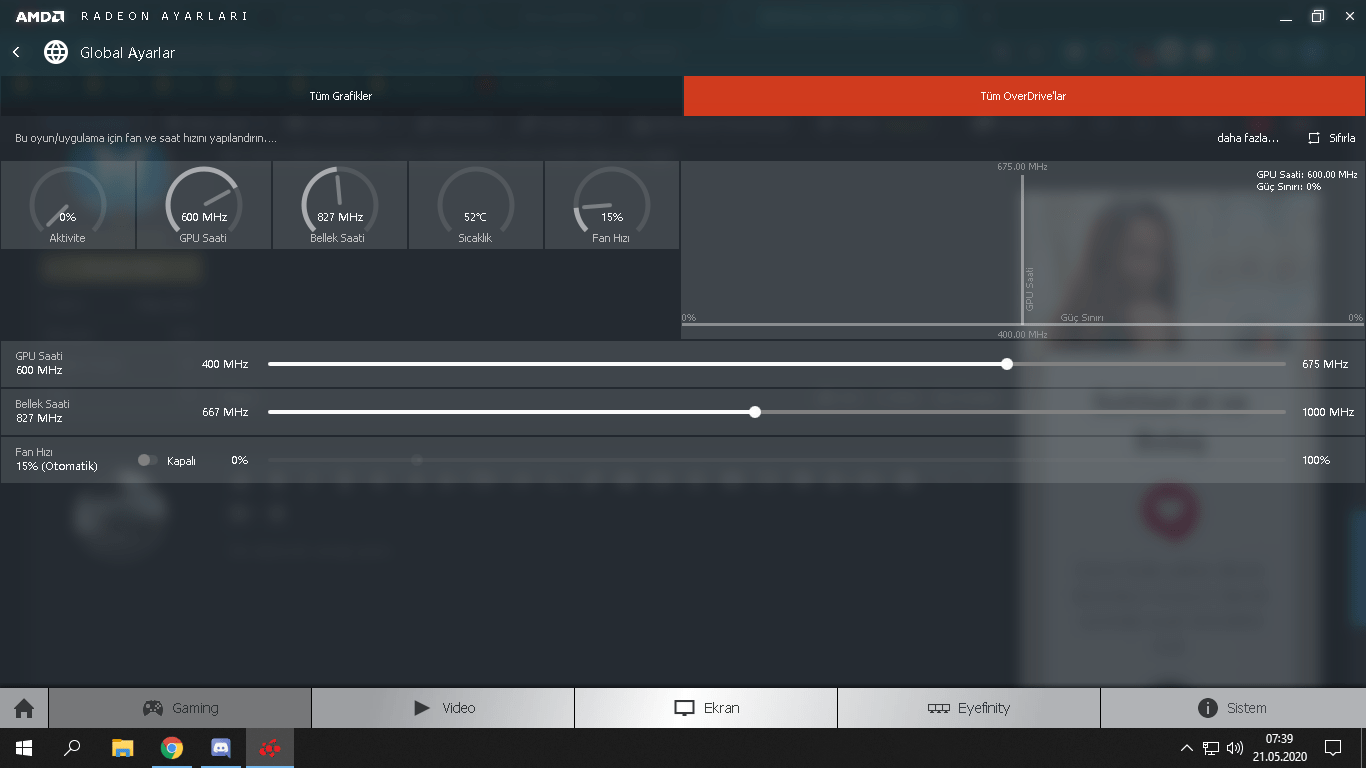The width and height of the screenshot is (1366, 768).
Task: Click the 'daha fazla...' link
Action: 1248,138
